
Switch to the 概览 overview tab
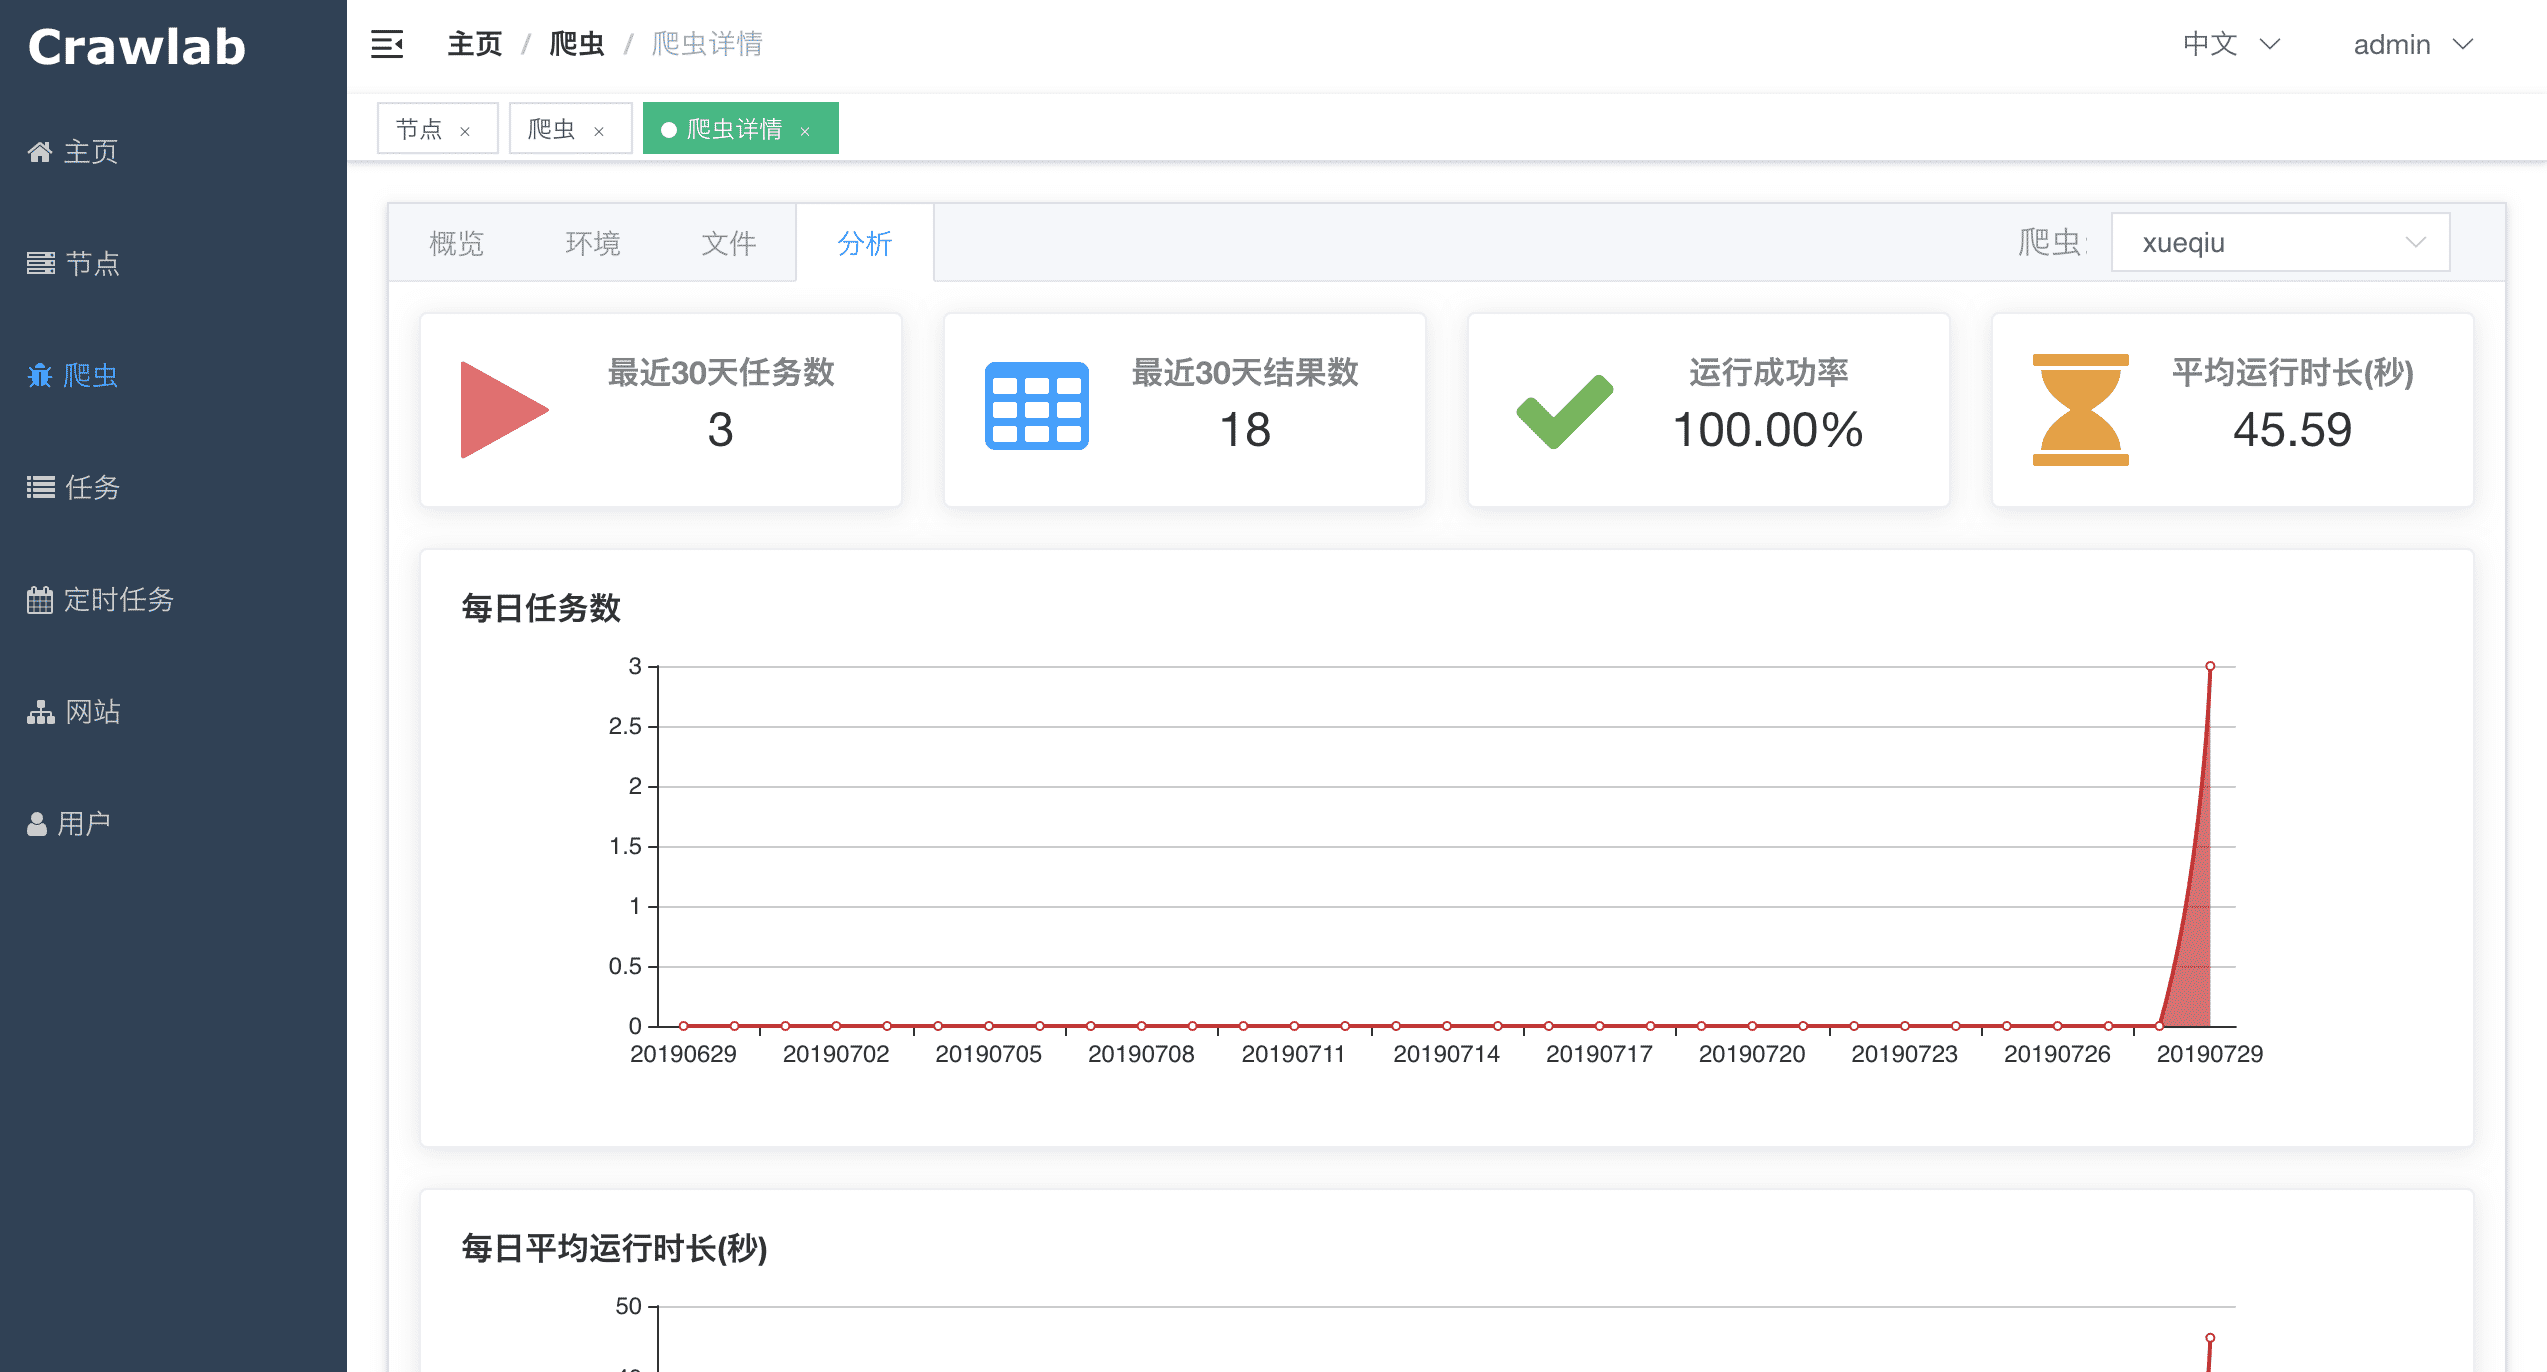tap(457, 243)
